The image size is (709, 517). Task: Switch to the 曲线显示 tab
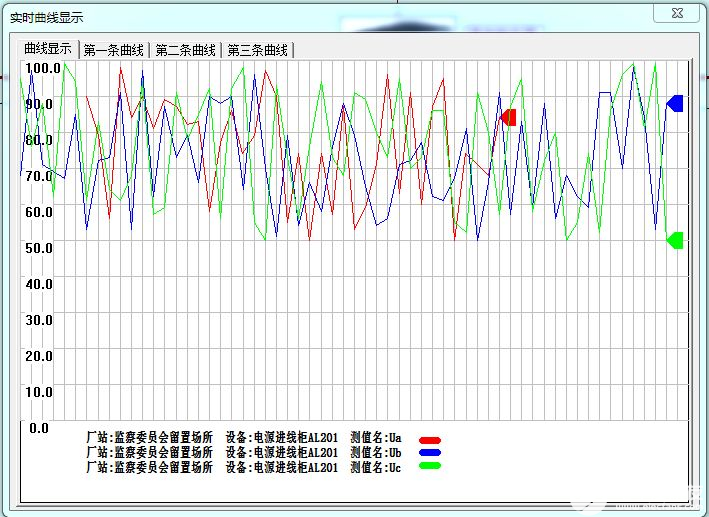click(48, 48)
